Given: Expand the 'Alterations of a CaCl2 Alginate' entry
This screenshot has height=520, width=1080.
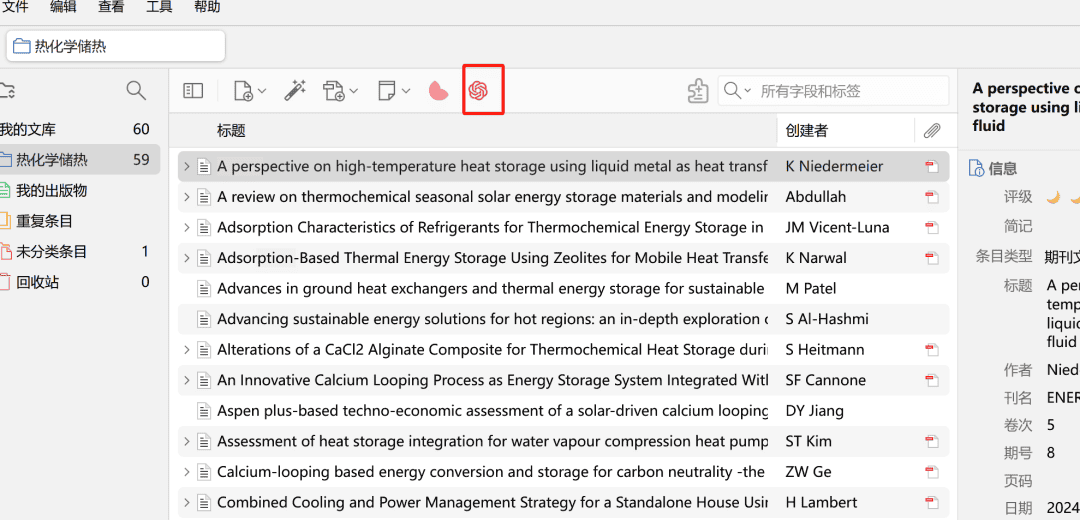Looking at the screenshot, I should (186, 350).
